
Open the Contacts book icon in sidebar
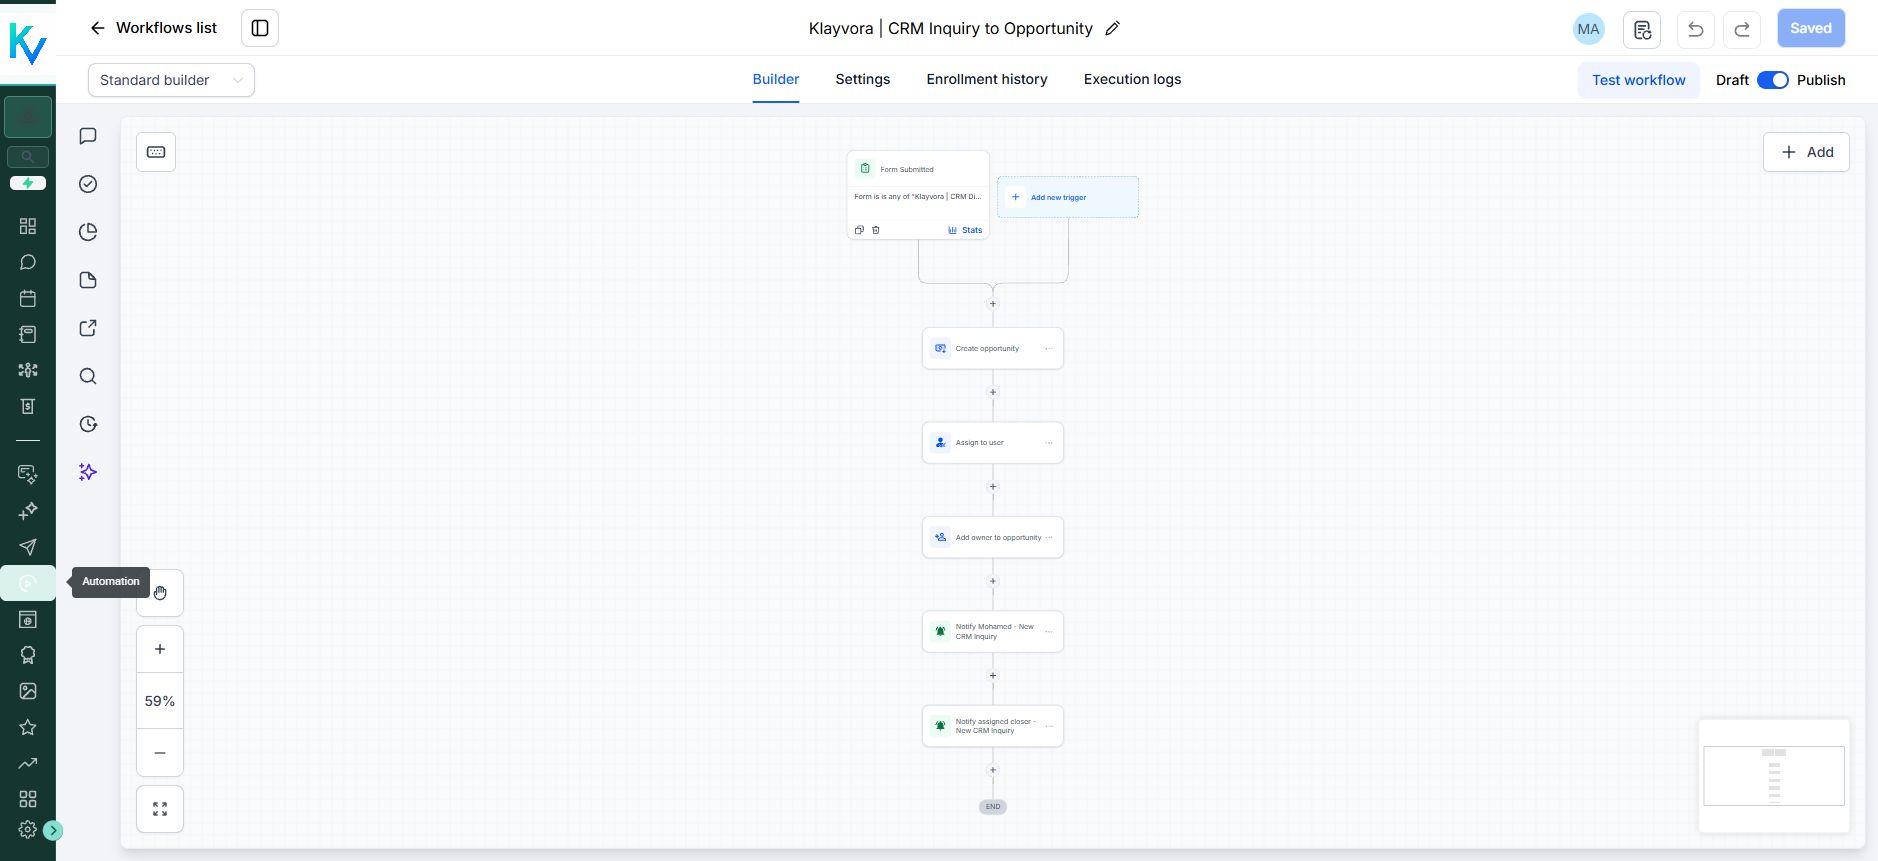click(28, 334)
